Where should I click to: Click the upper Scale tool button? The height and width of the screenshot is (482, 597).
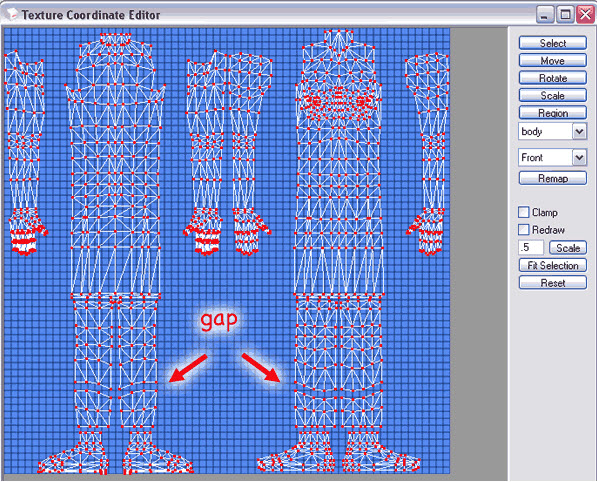[552, 96]
